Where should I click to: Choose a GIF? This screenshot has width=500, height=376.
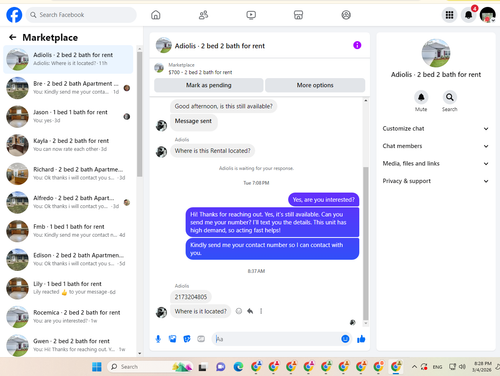[x=201, y=339]
